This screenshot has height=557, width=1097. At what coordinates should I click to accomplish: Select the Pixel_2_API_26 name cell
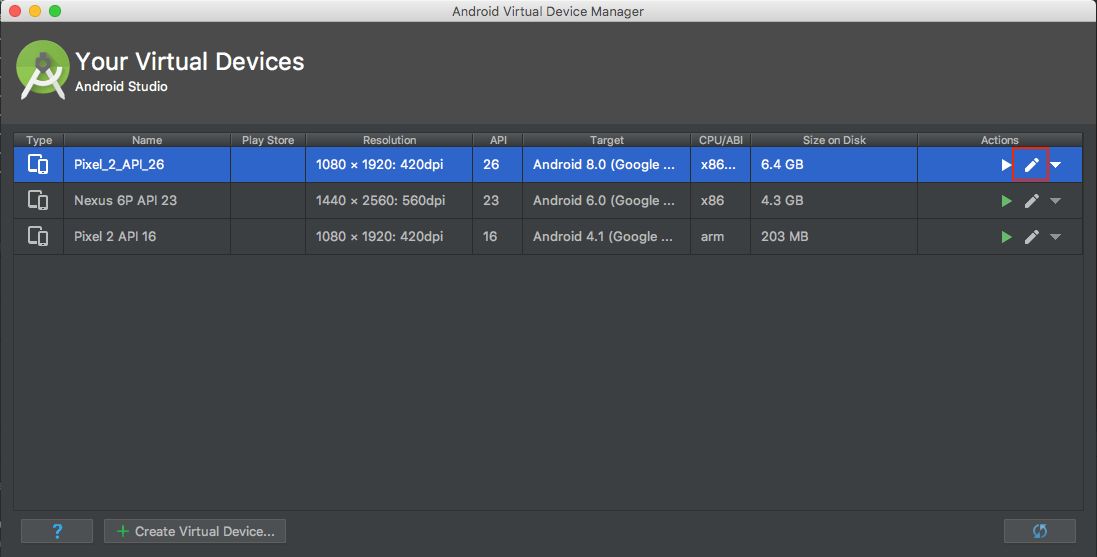pos(147,164)
